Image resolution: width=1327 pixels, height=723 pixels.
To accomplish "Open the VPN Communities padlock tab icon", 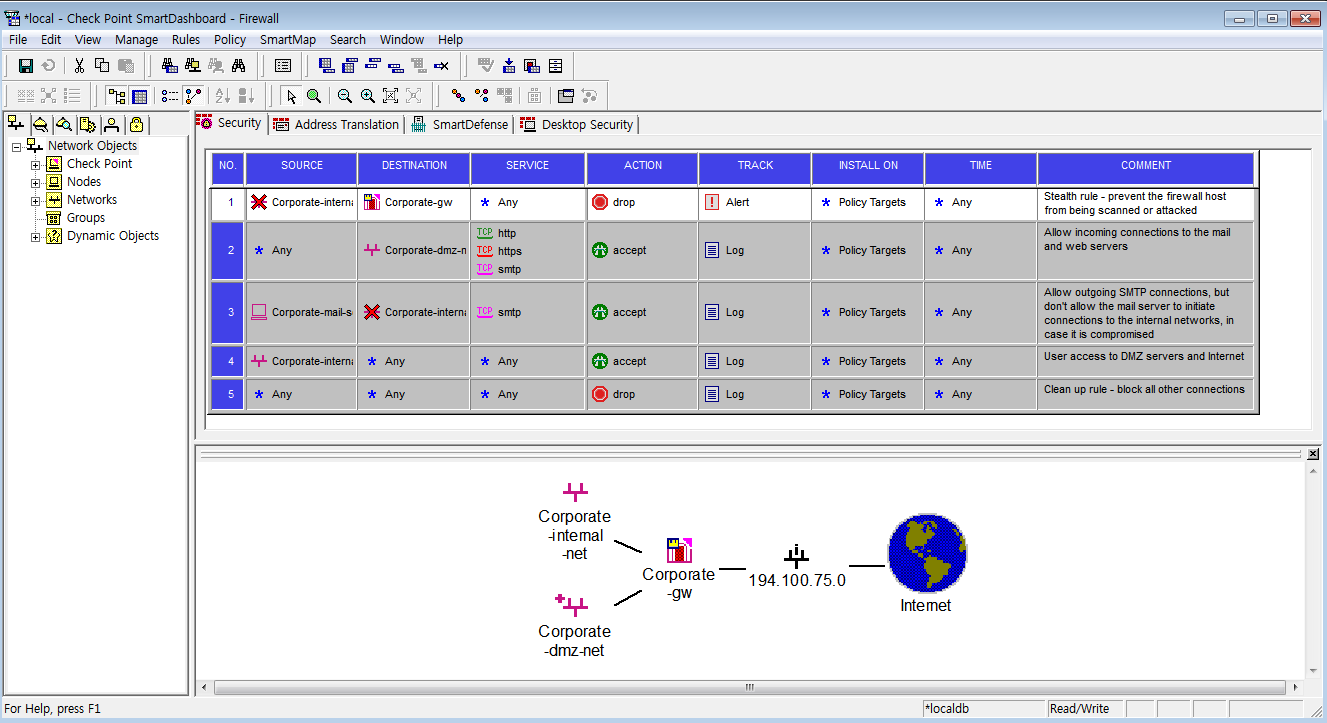I will [136, 124].
